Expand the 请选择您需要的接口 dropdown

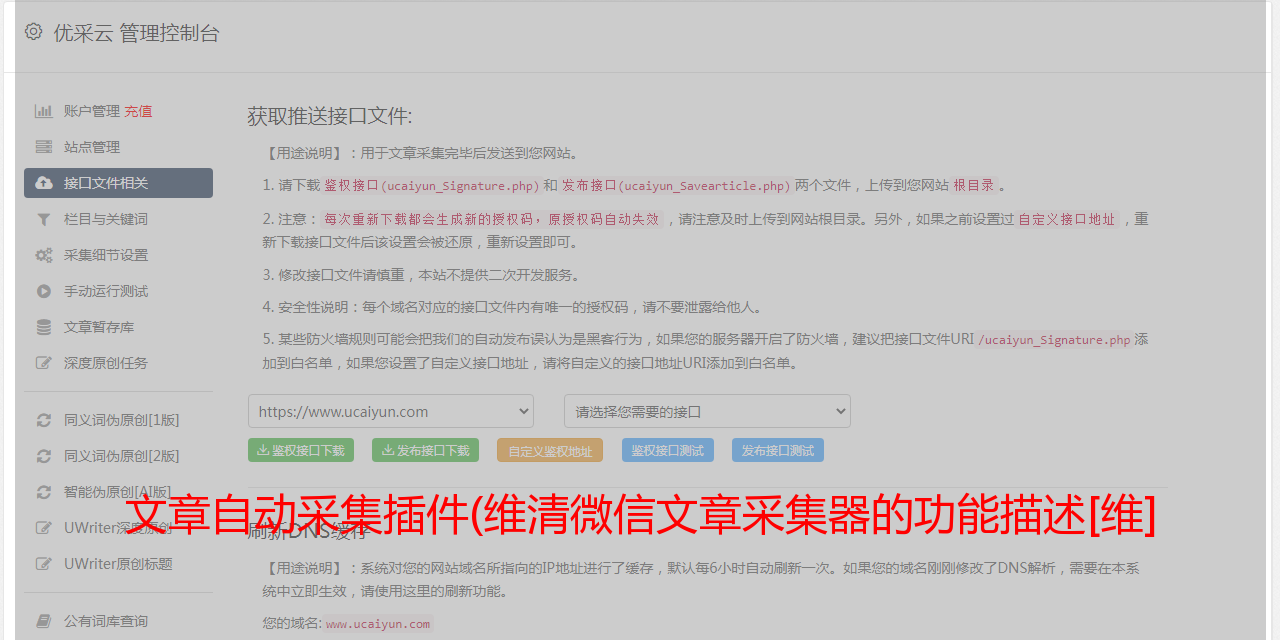click(707, 411)
